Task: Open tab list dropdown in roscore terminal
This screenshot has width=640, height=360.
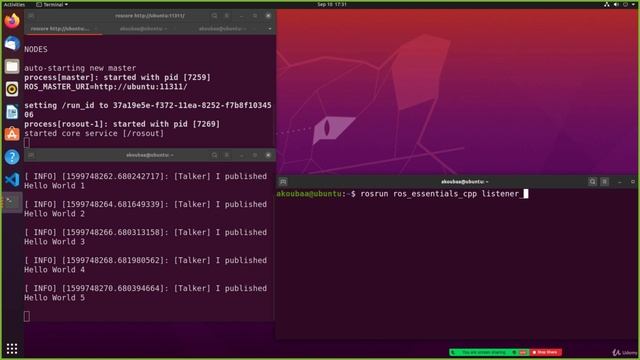Action: coord(270,29)
